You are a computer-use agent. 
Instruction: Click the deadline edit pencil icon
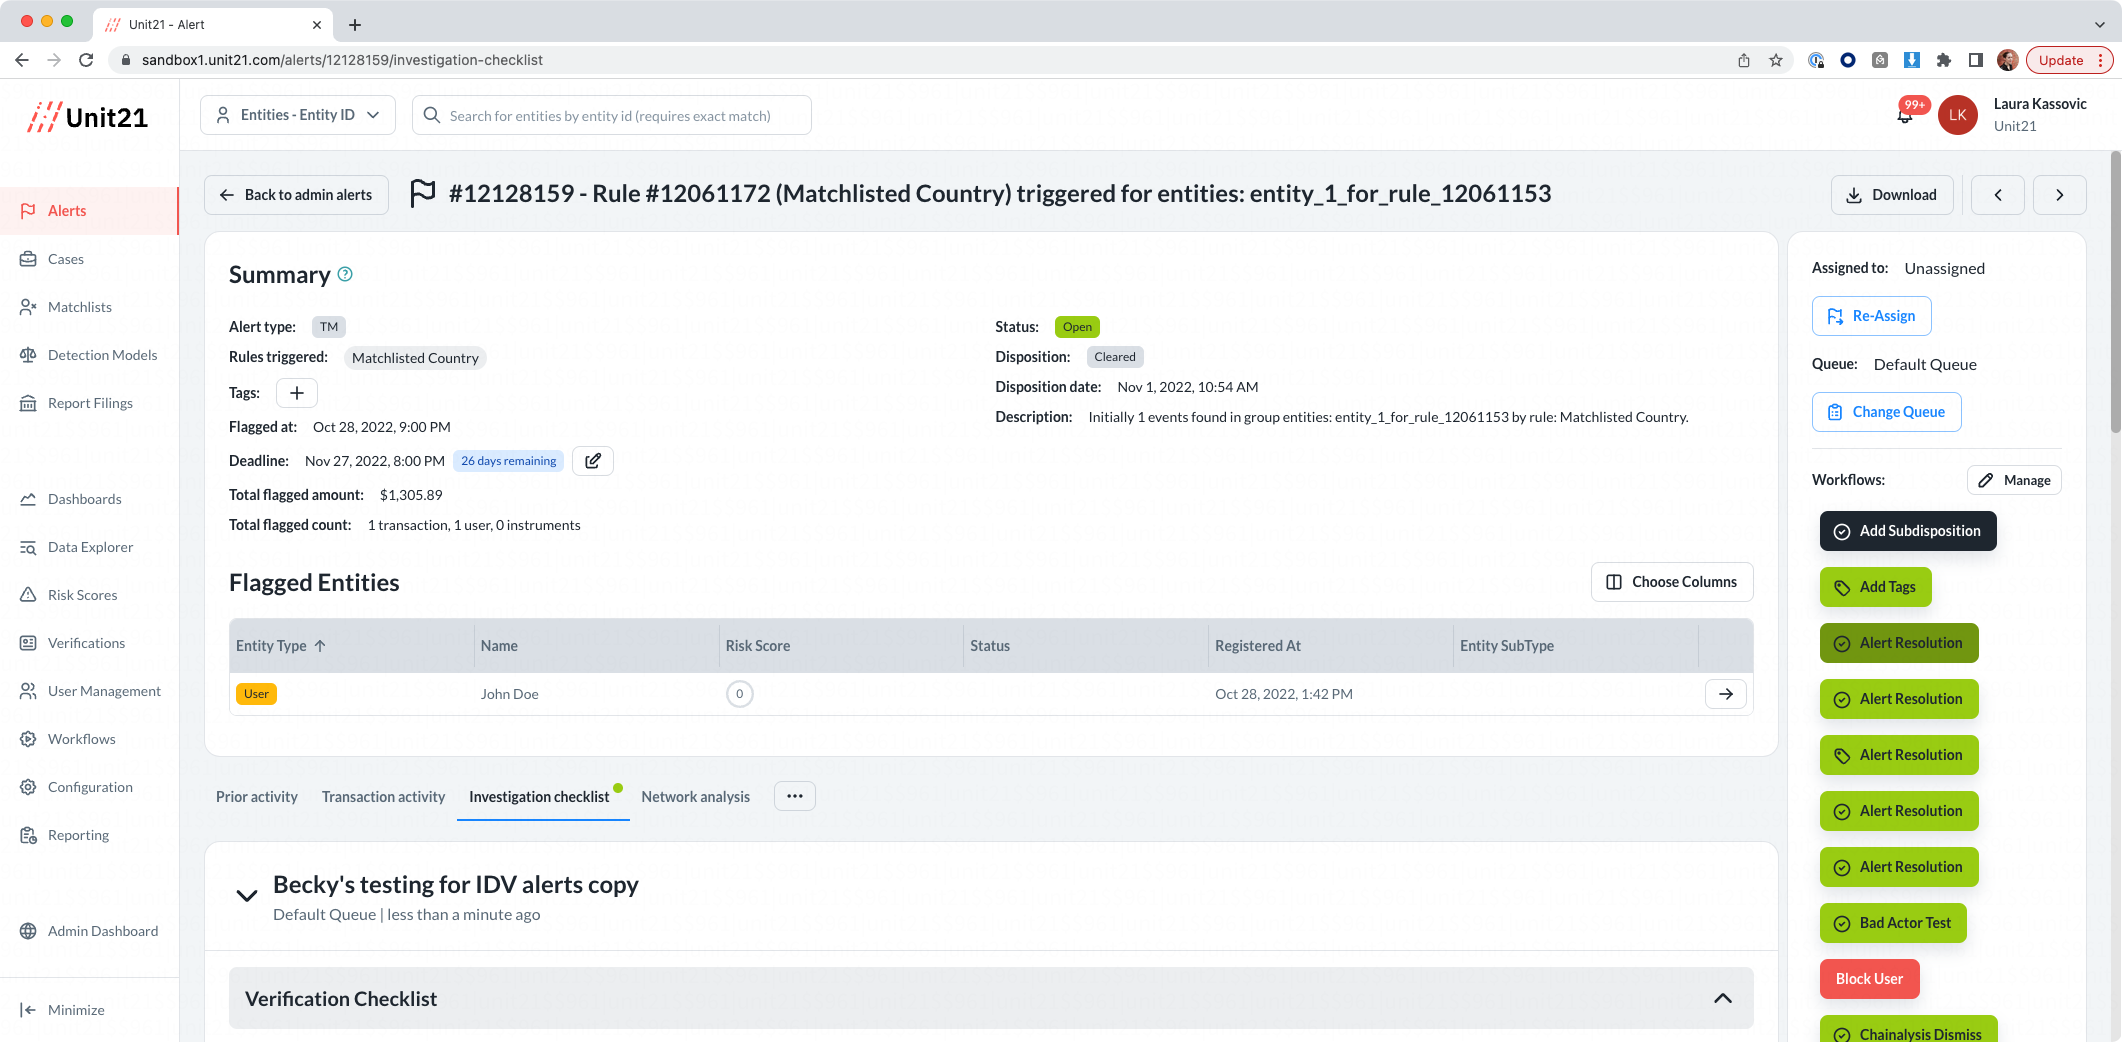[593, 461]
